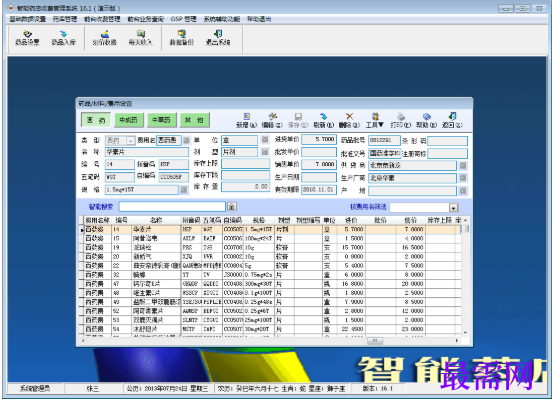The width and height of the screenshot is (552, 407).
Task: Click lookup button beside 生产厂商 field
Action: tap(463, 178)
